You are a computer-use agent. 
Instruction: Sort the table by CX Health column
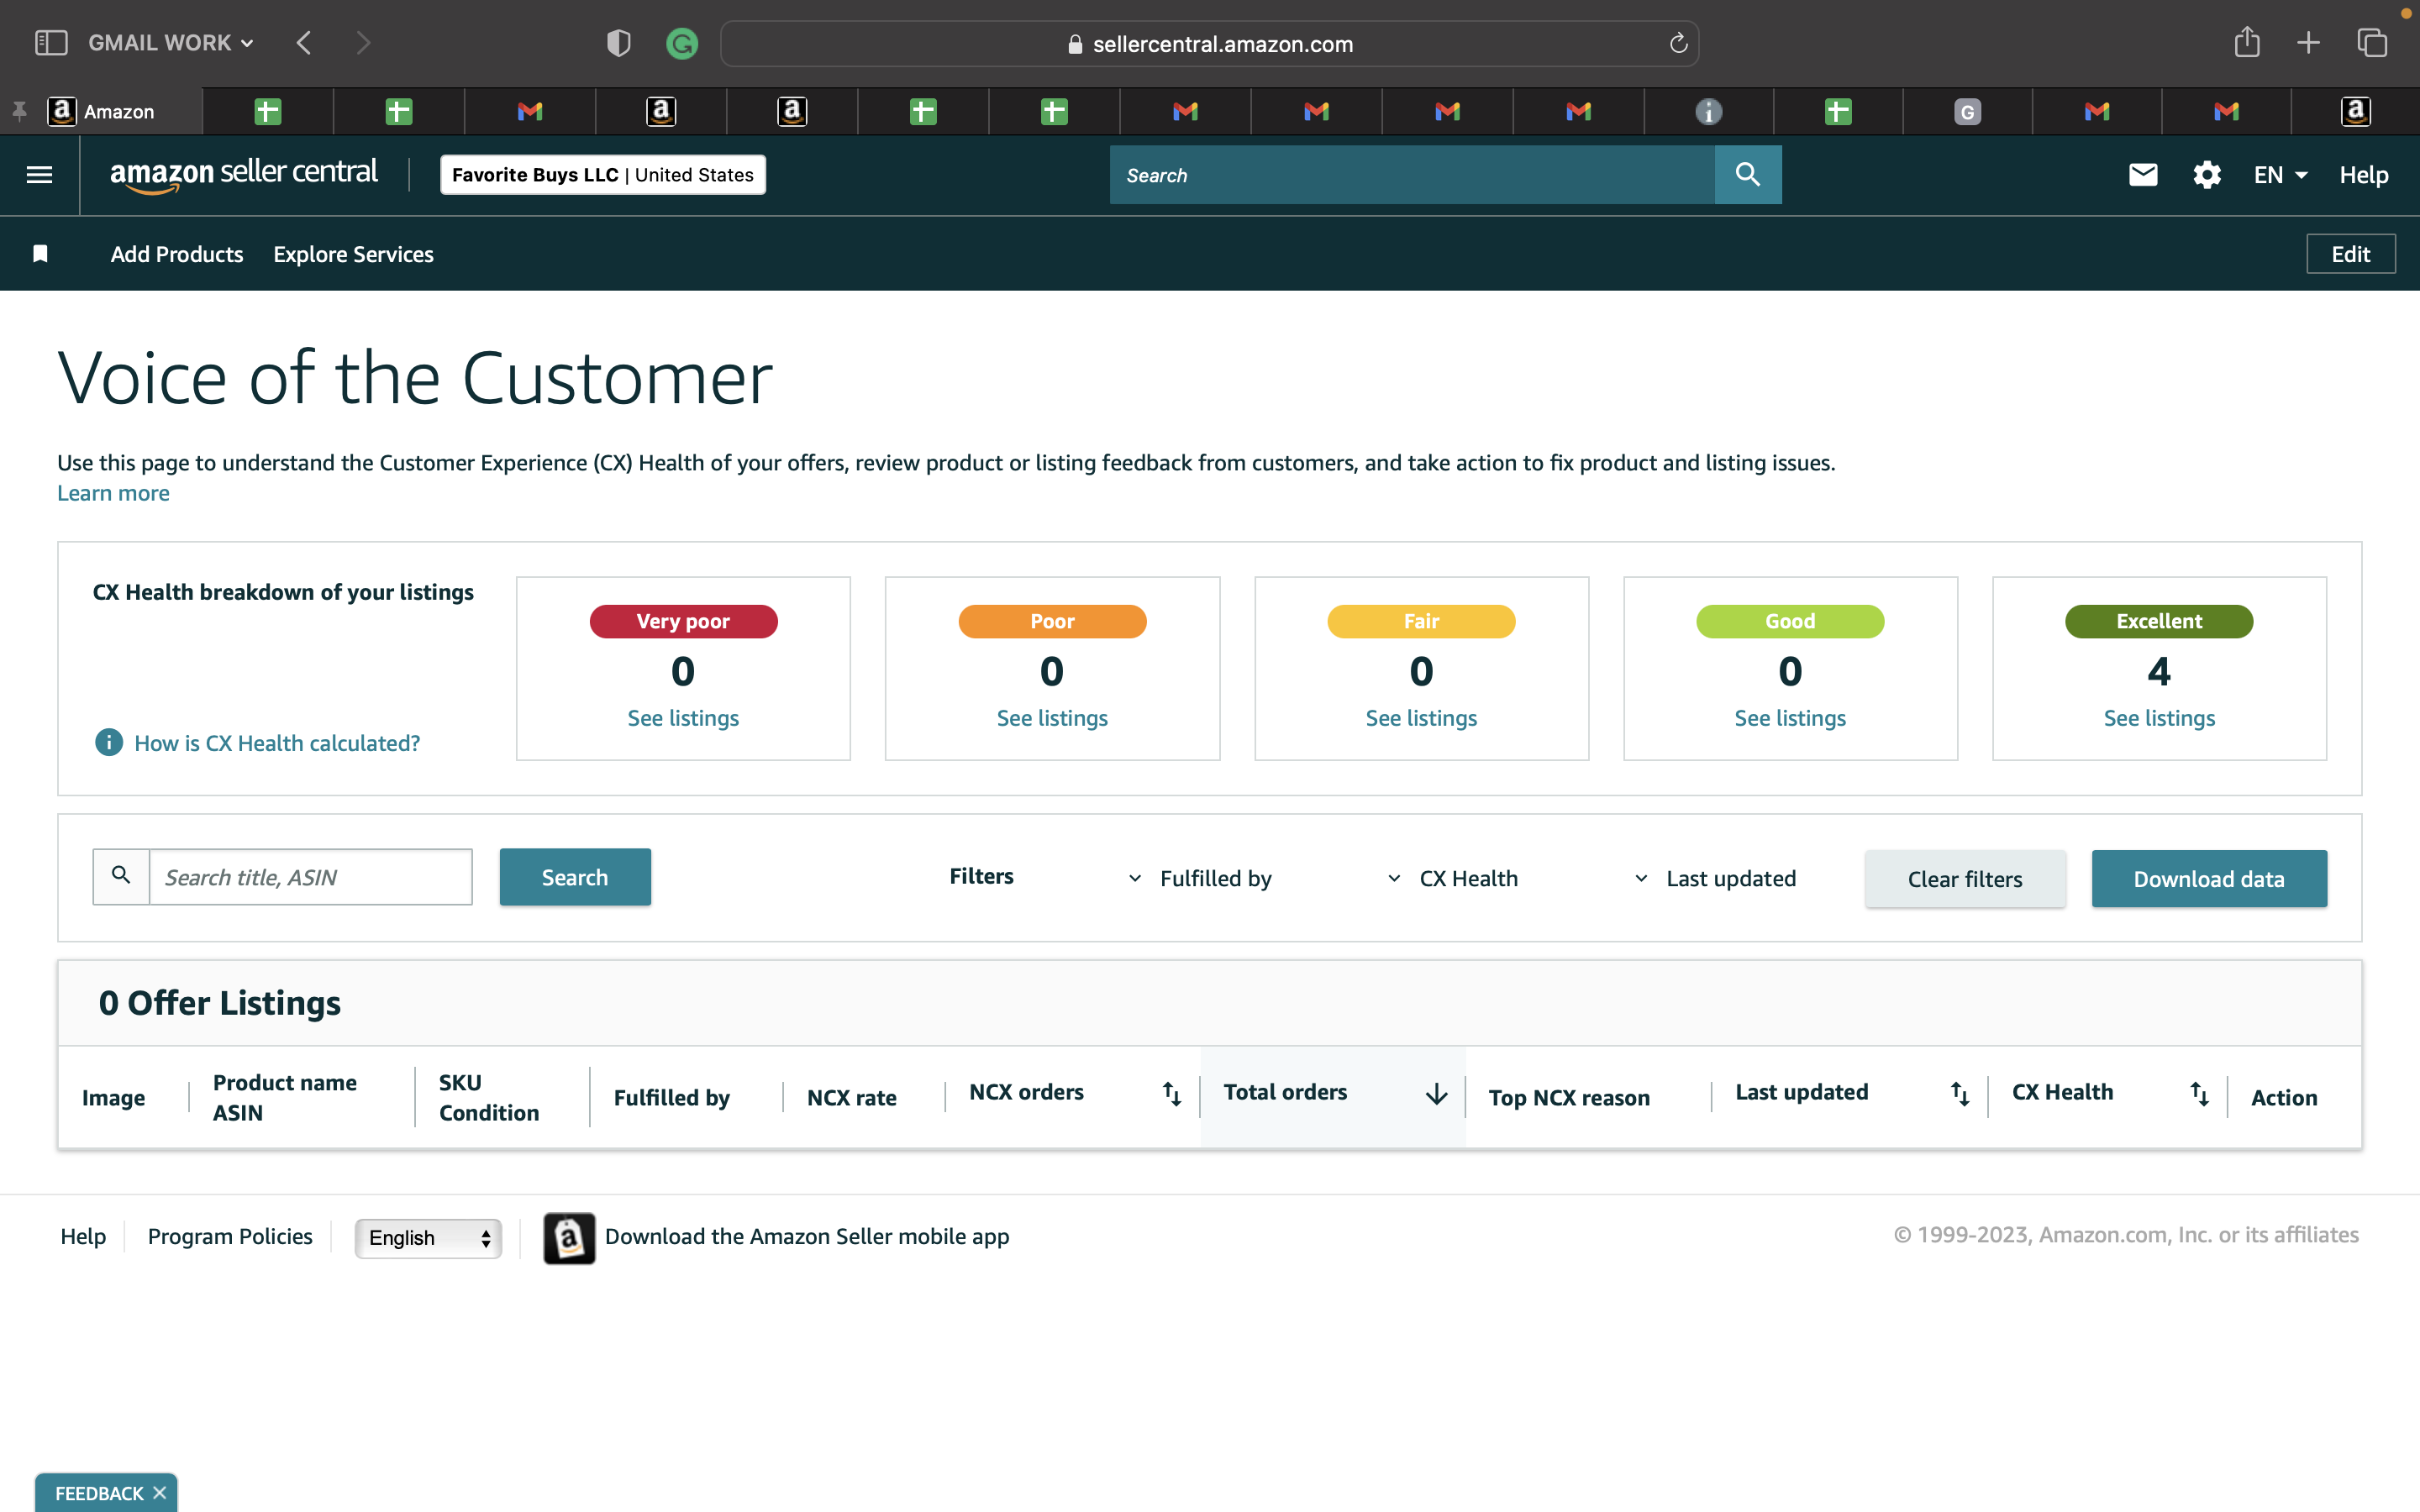point(2200,1094)
